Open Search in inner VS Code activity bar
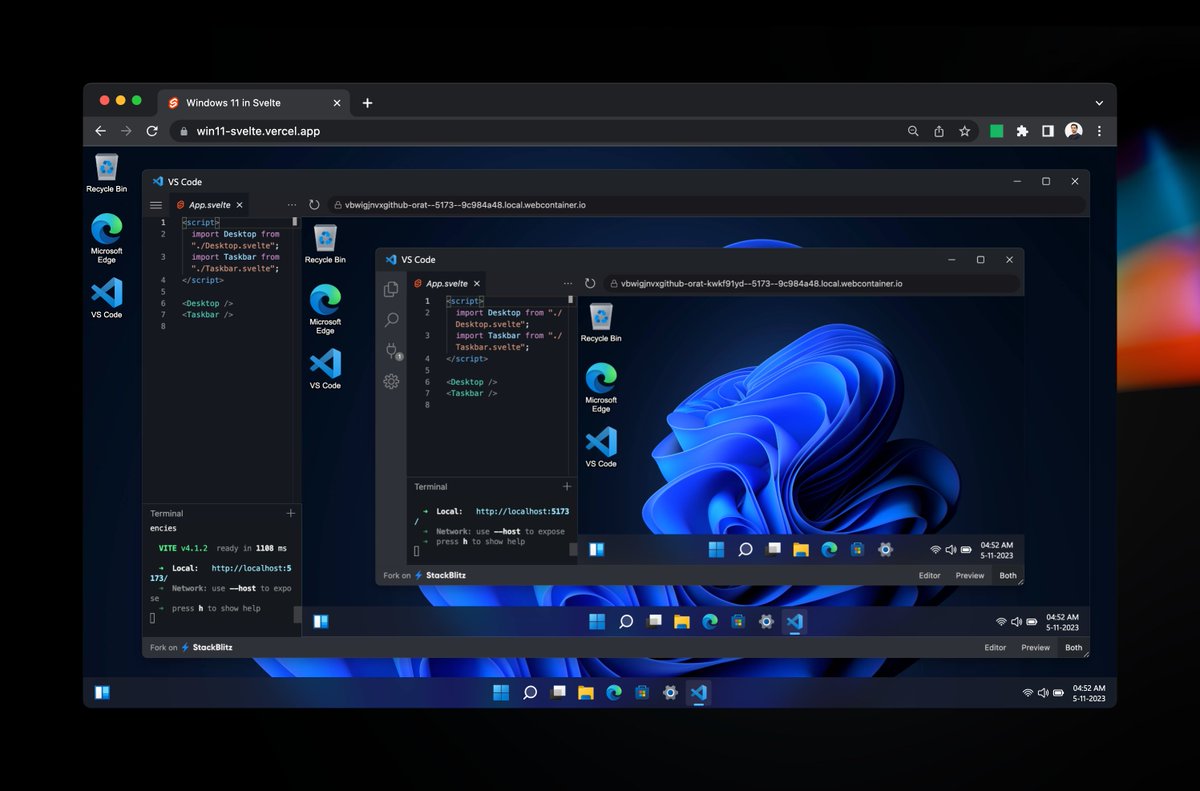1200x791 pixels. tap(391, 320)
